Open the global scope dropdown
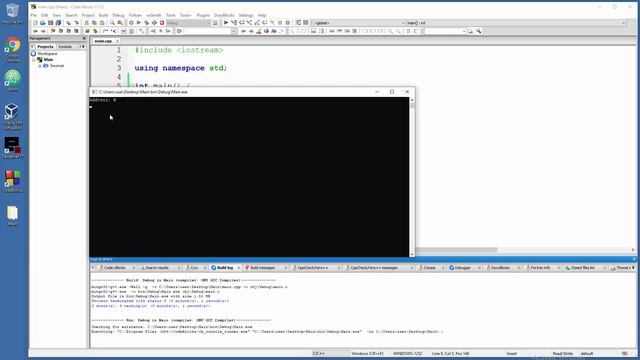640x360 pixels. (x=359, y=23)
